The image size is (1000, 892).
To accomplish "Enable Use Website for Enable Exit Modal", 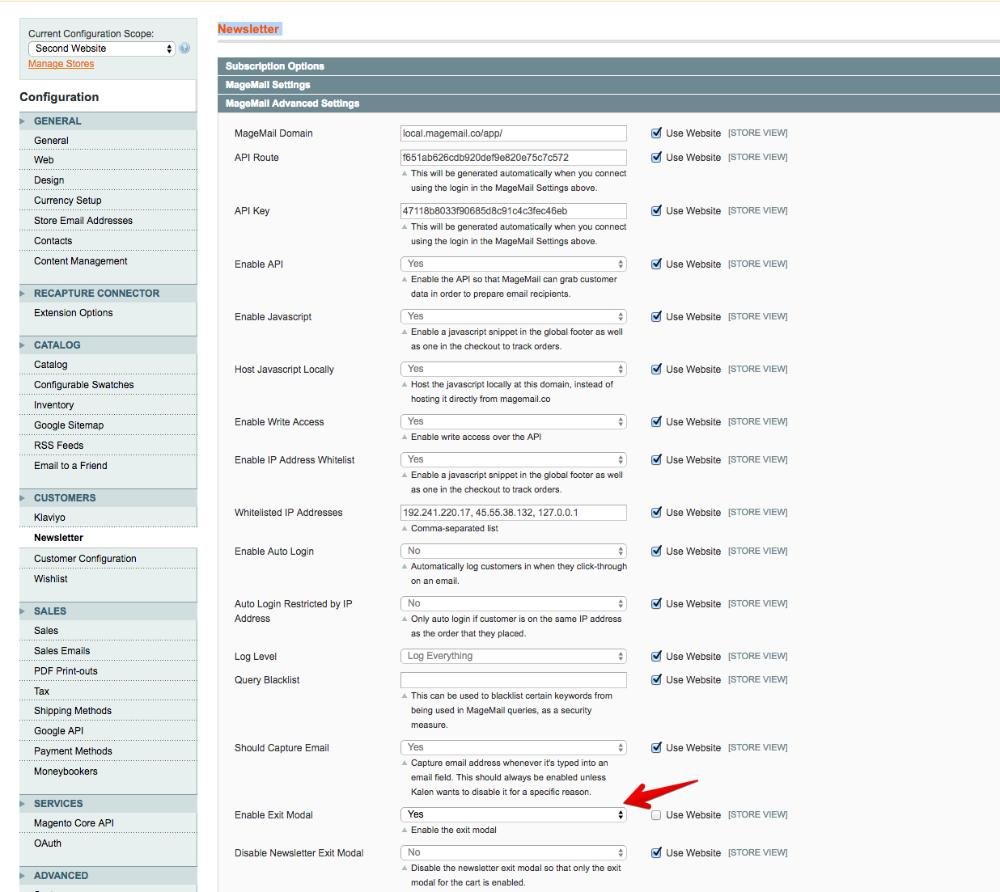I will 656,815.
